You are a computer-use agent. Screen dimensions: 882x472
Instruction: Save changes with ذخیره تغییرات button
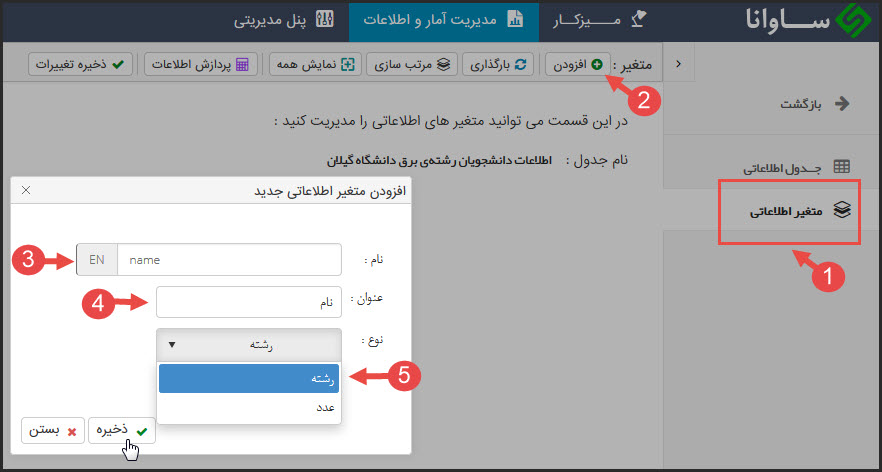pos(80,65)
